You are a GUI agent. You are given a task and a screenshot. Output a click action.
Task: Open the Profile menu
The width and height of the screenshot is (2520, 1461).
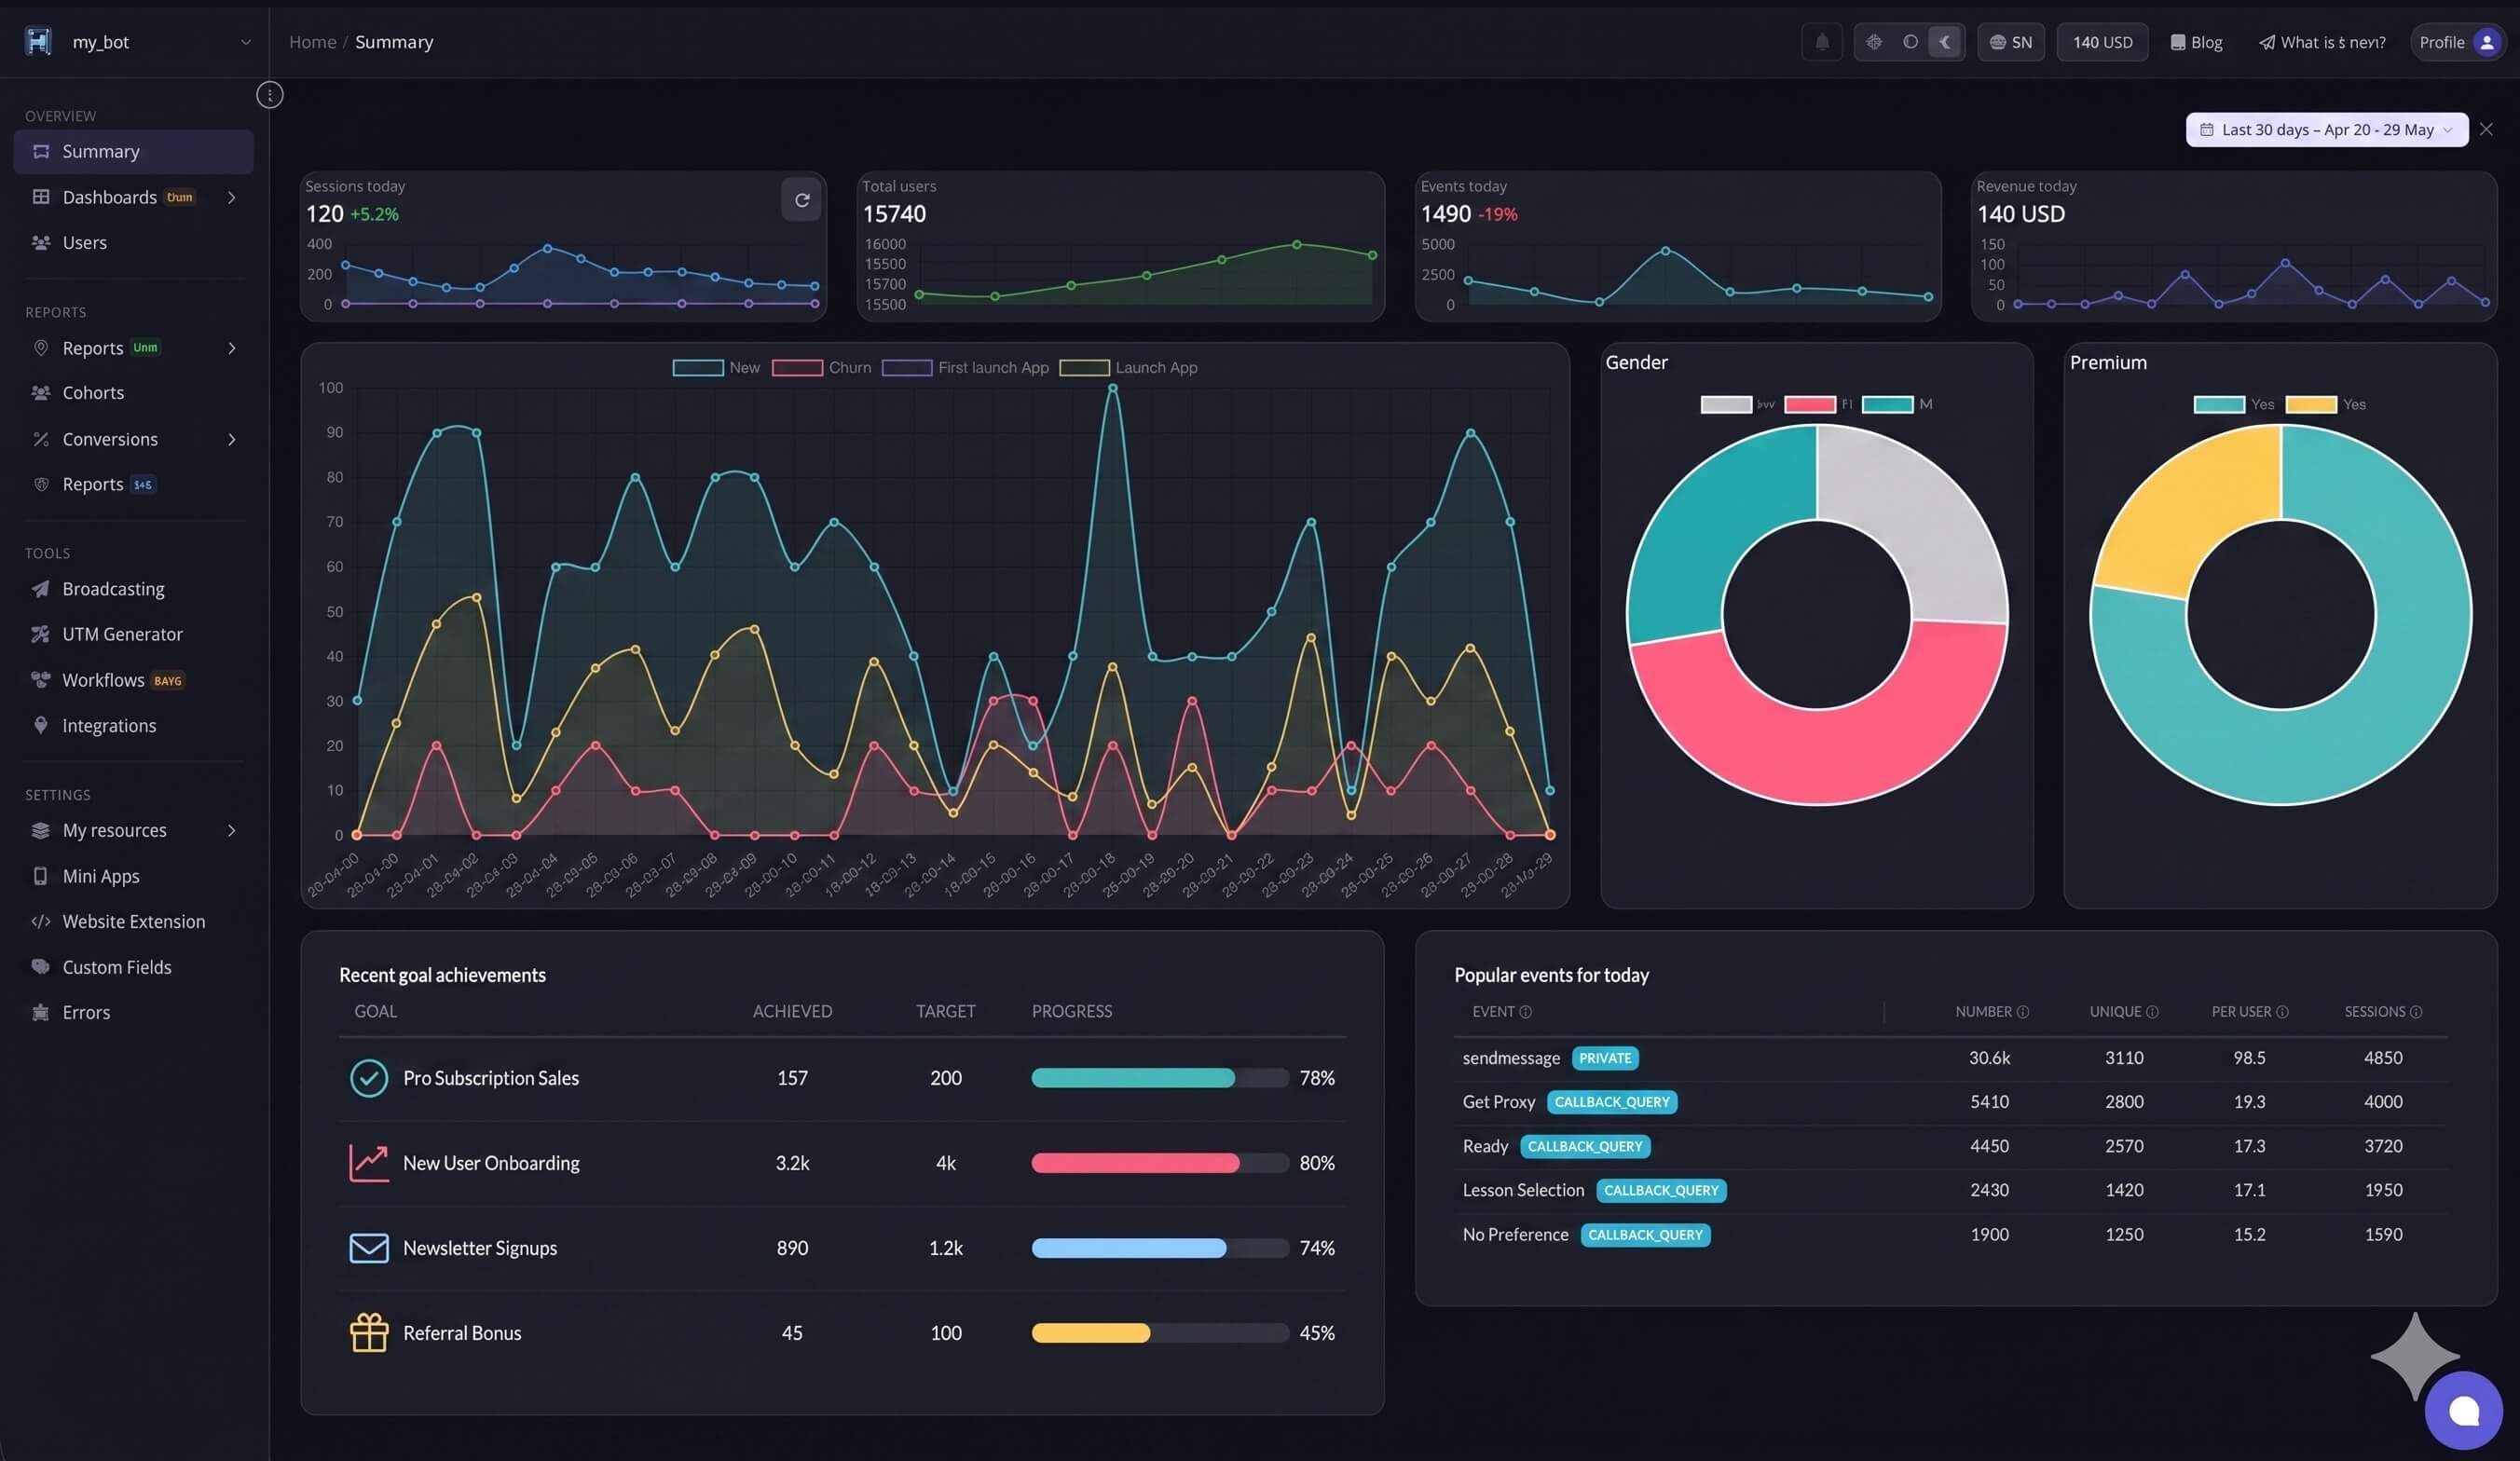click(x=2458, y=42)
